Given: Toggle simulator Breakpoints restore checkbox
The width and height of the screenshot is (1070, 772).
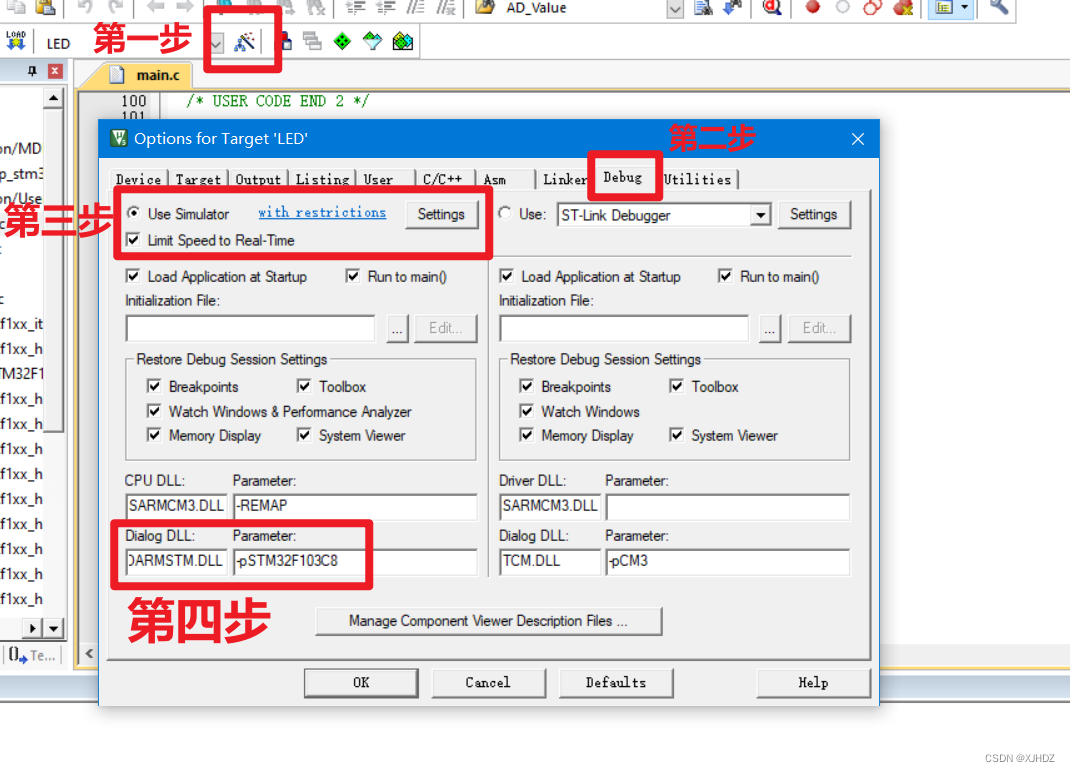Looking at the screenshot, I should tap(154, 386).
